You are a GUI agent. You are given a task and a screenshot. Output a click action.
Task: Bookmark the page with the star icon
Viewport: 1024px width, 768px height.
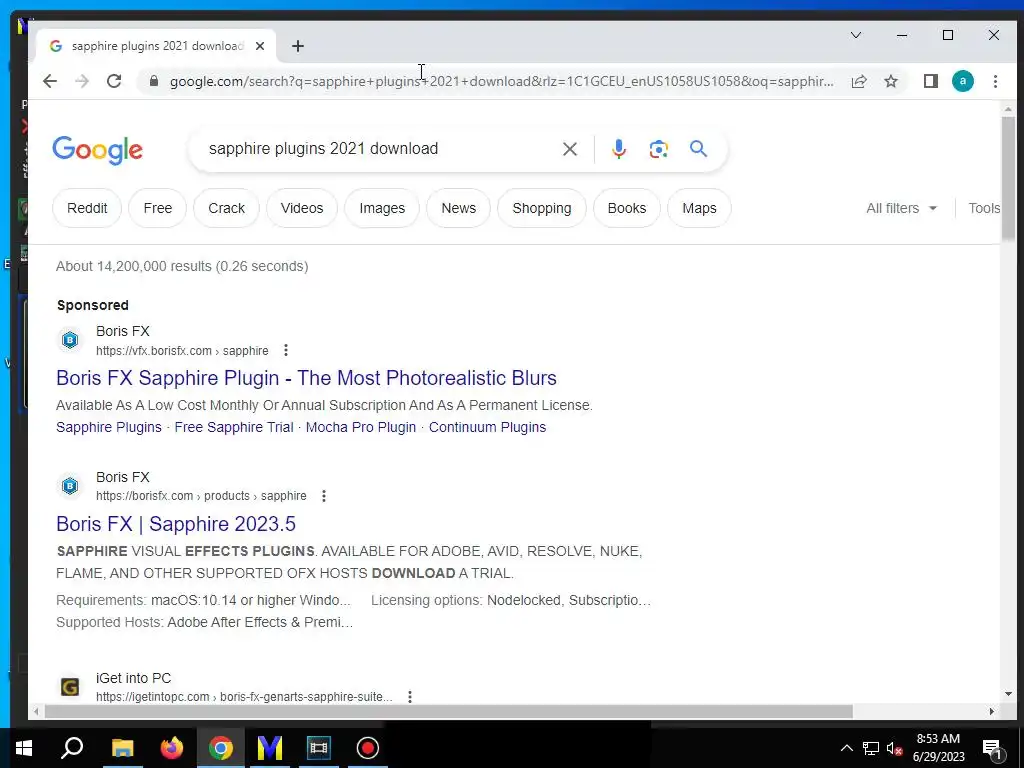[x=891, y=81]
